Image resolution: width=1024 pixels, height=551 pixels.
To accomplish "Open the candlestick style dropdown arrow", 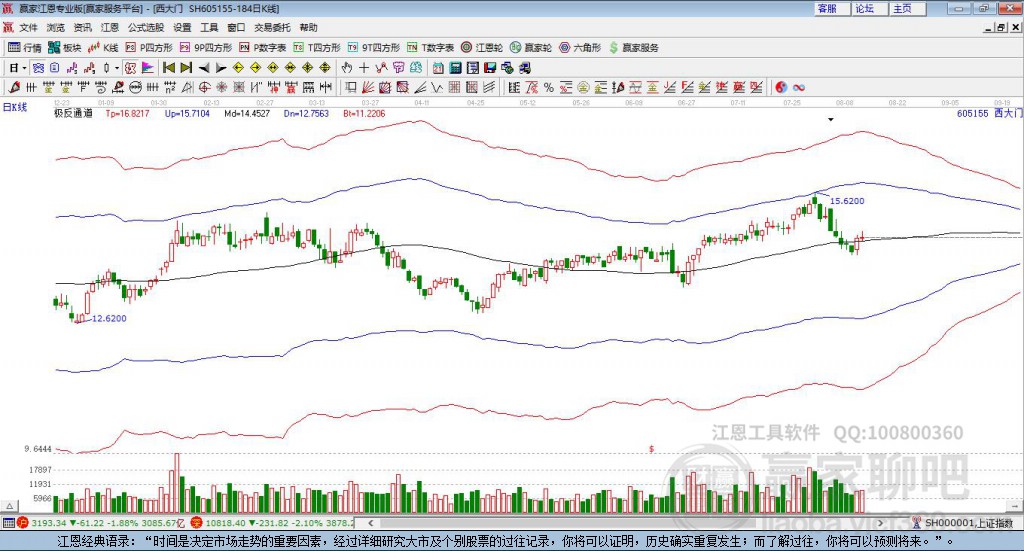I will [117, 68].
